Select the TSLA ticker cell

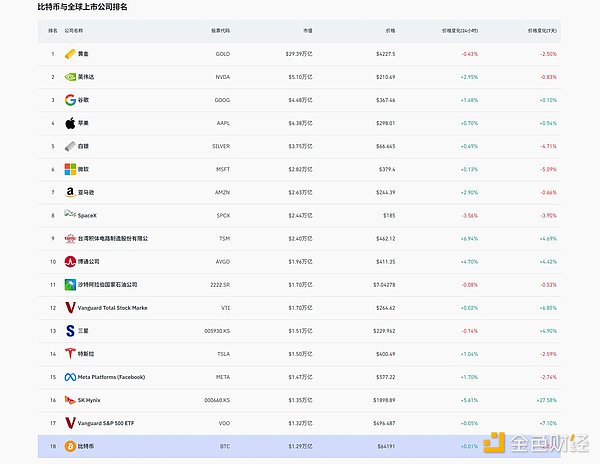click(224, 354)
